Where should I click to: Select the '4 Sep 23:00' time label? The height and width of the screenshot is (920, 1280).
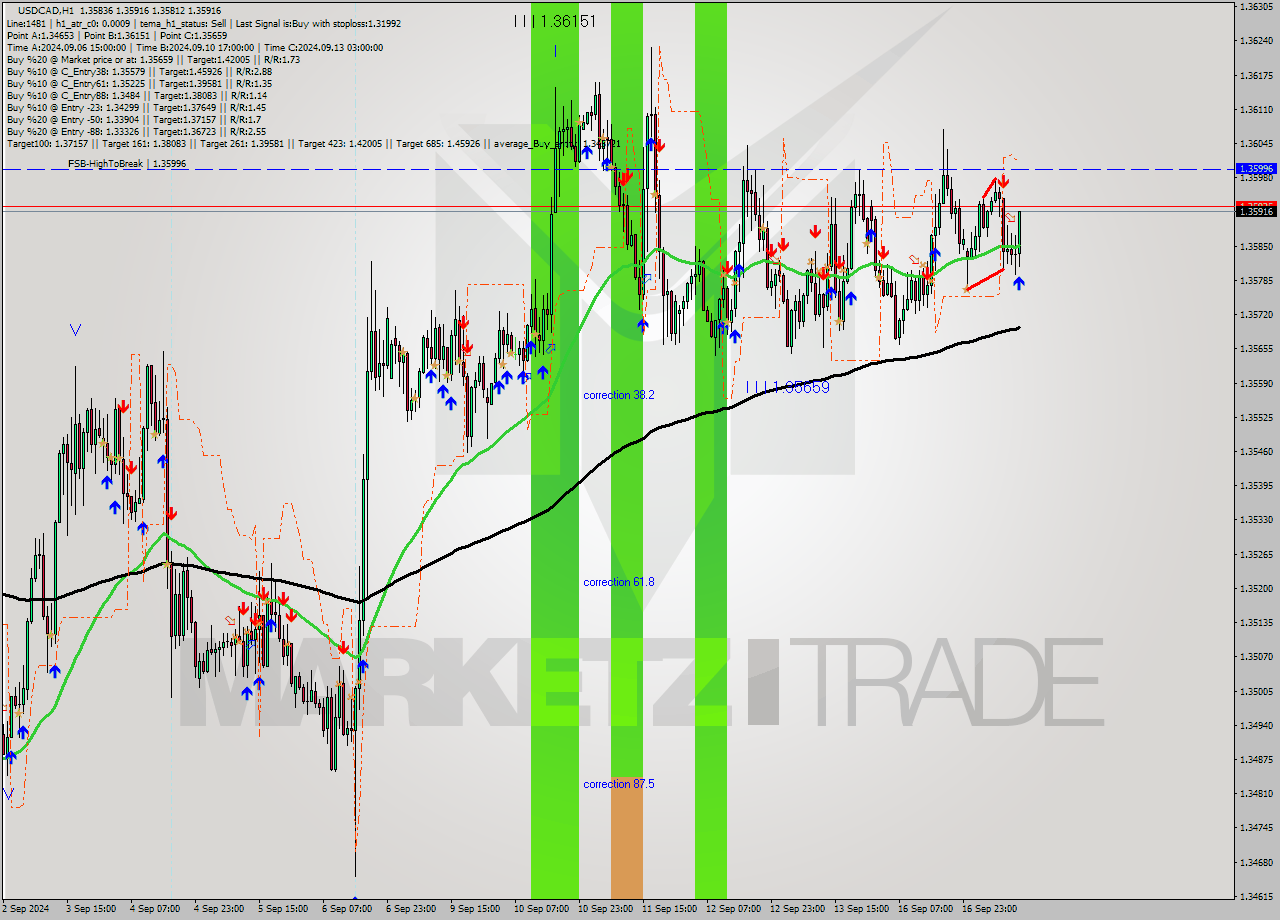point(219,909)
